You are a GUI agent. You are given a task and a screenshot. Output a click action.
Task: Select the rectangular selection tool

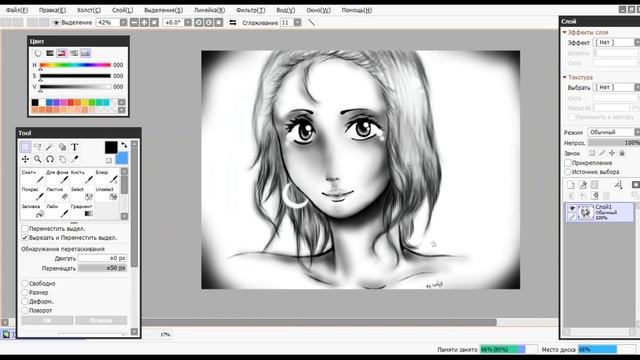pos(25,147)
